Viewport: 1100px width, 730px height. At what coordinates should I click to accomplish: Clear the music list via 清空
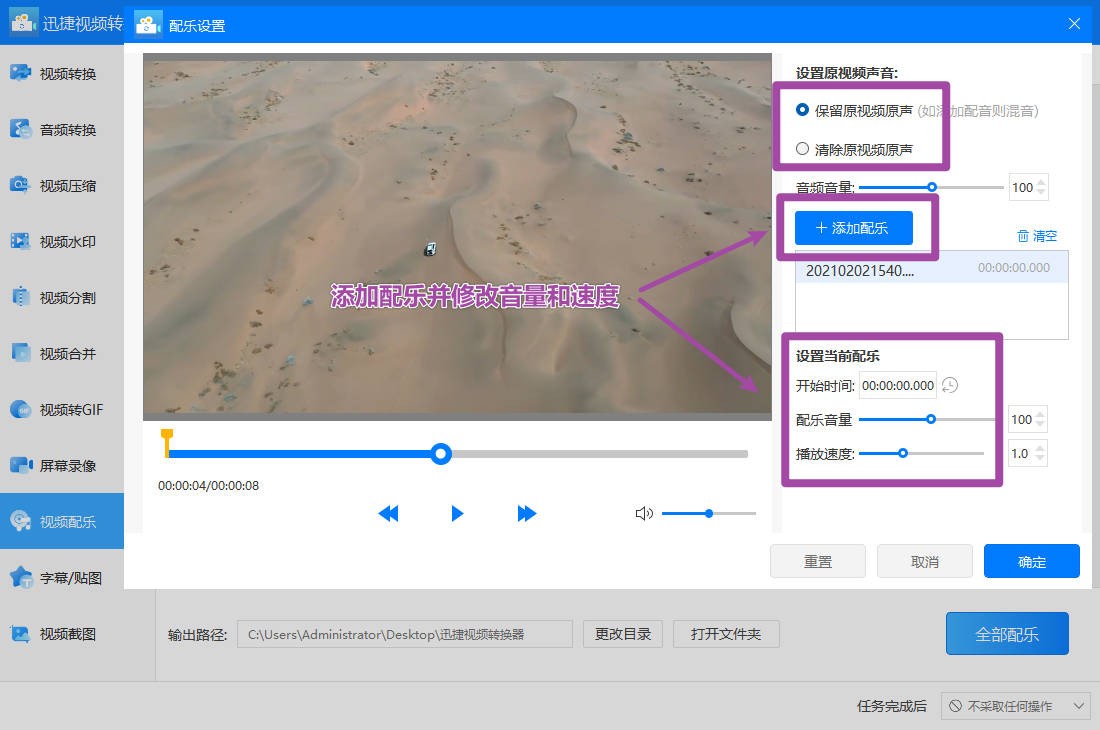pyautogui.click(x=1037, y=235)
